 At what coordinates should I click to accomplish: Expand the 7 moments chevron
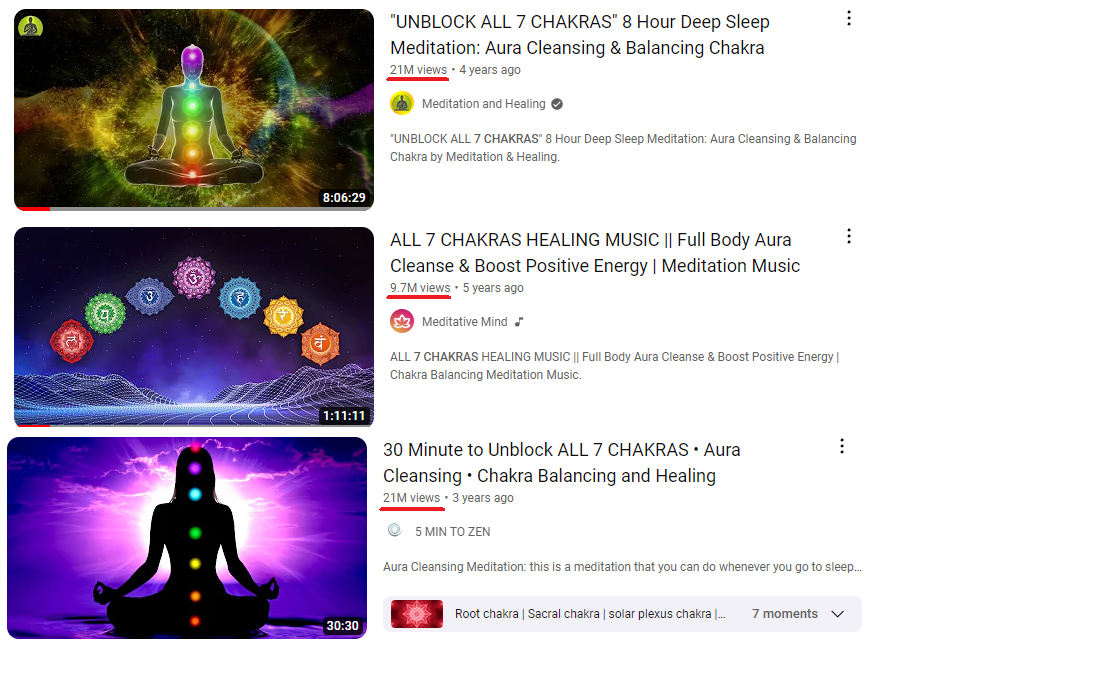coord(838,614)
